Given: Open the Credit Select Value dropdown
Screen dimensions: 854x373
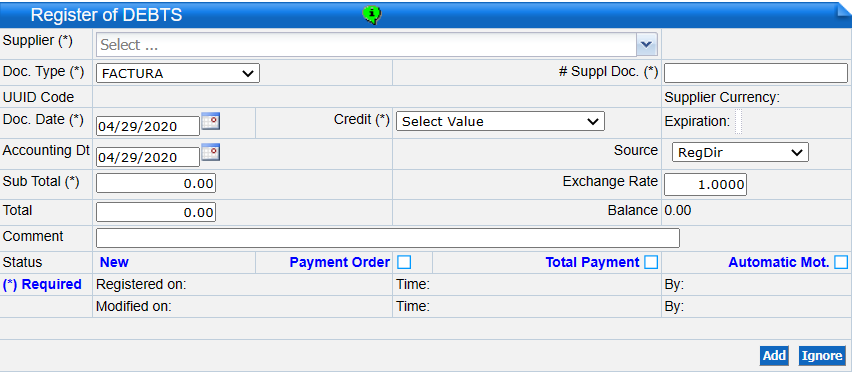Looking at the screenshot, I should tap(500, 121).
